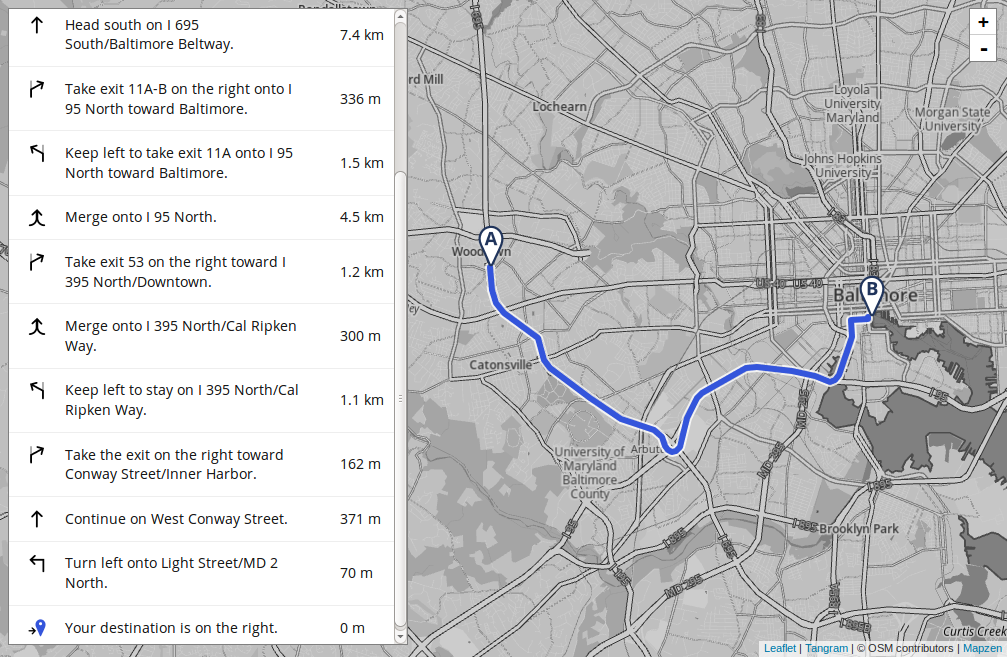Screen dimensions: 1007x657
Task: Select destination marker B on the map
Action: coord(871,295)
